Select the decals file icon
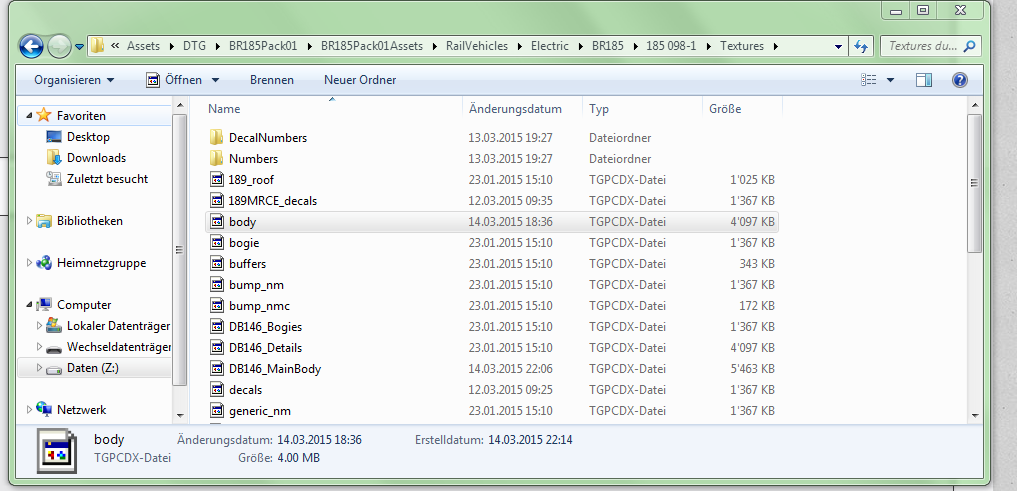The image size is (1017, 491). click(217, 390)
